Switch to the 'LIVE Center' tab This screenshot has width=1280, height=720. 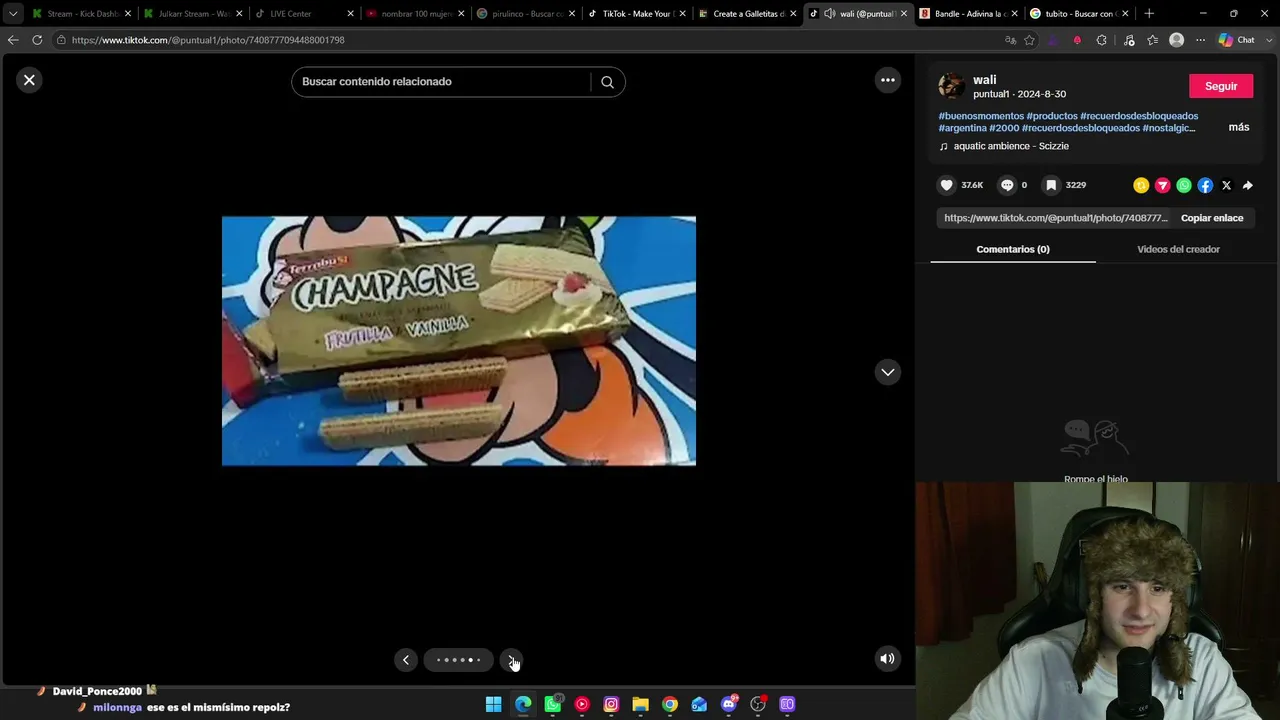pyautogui.click(x=303, y=14)
